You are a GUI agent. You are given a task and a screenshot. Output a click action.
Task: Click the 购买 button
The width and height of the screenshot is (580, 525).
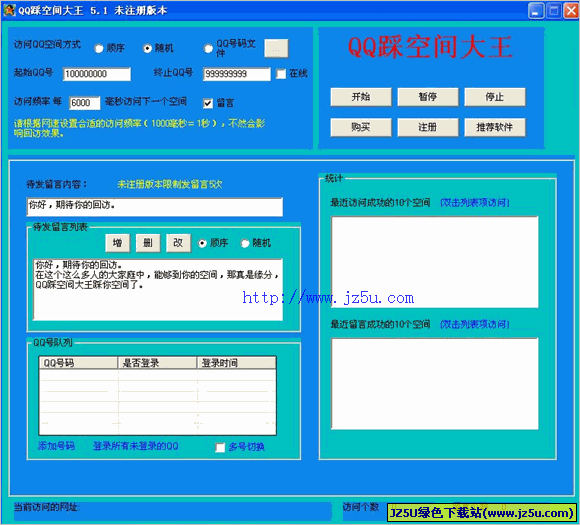[361, 127]
